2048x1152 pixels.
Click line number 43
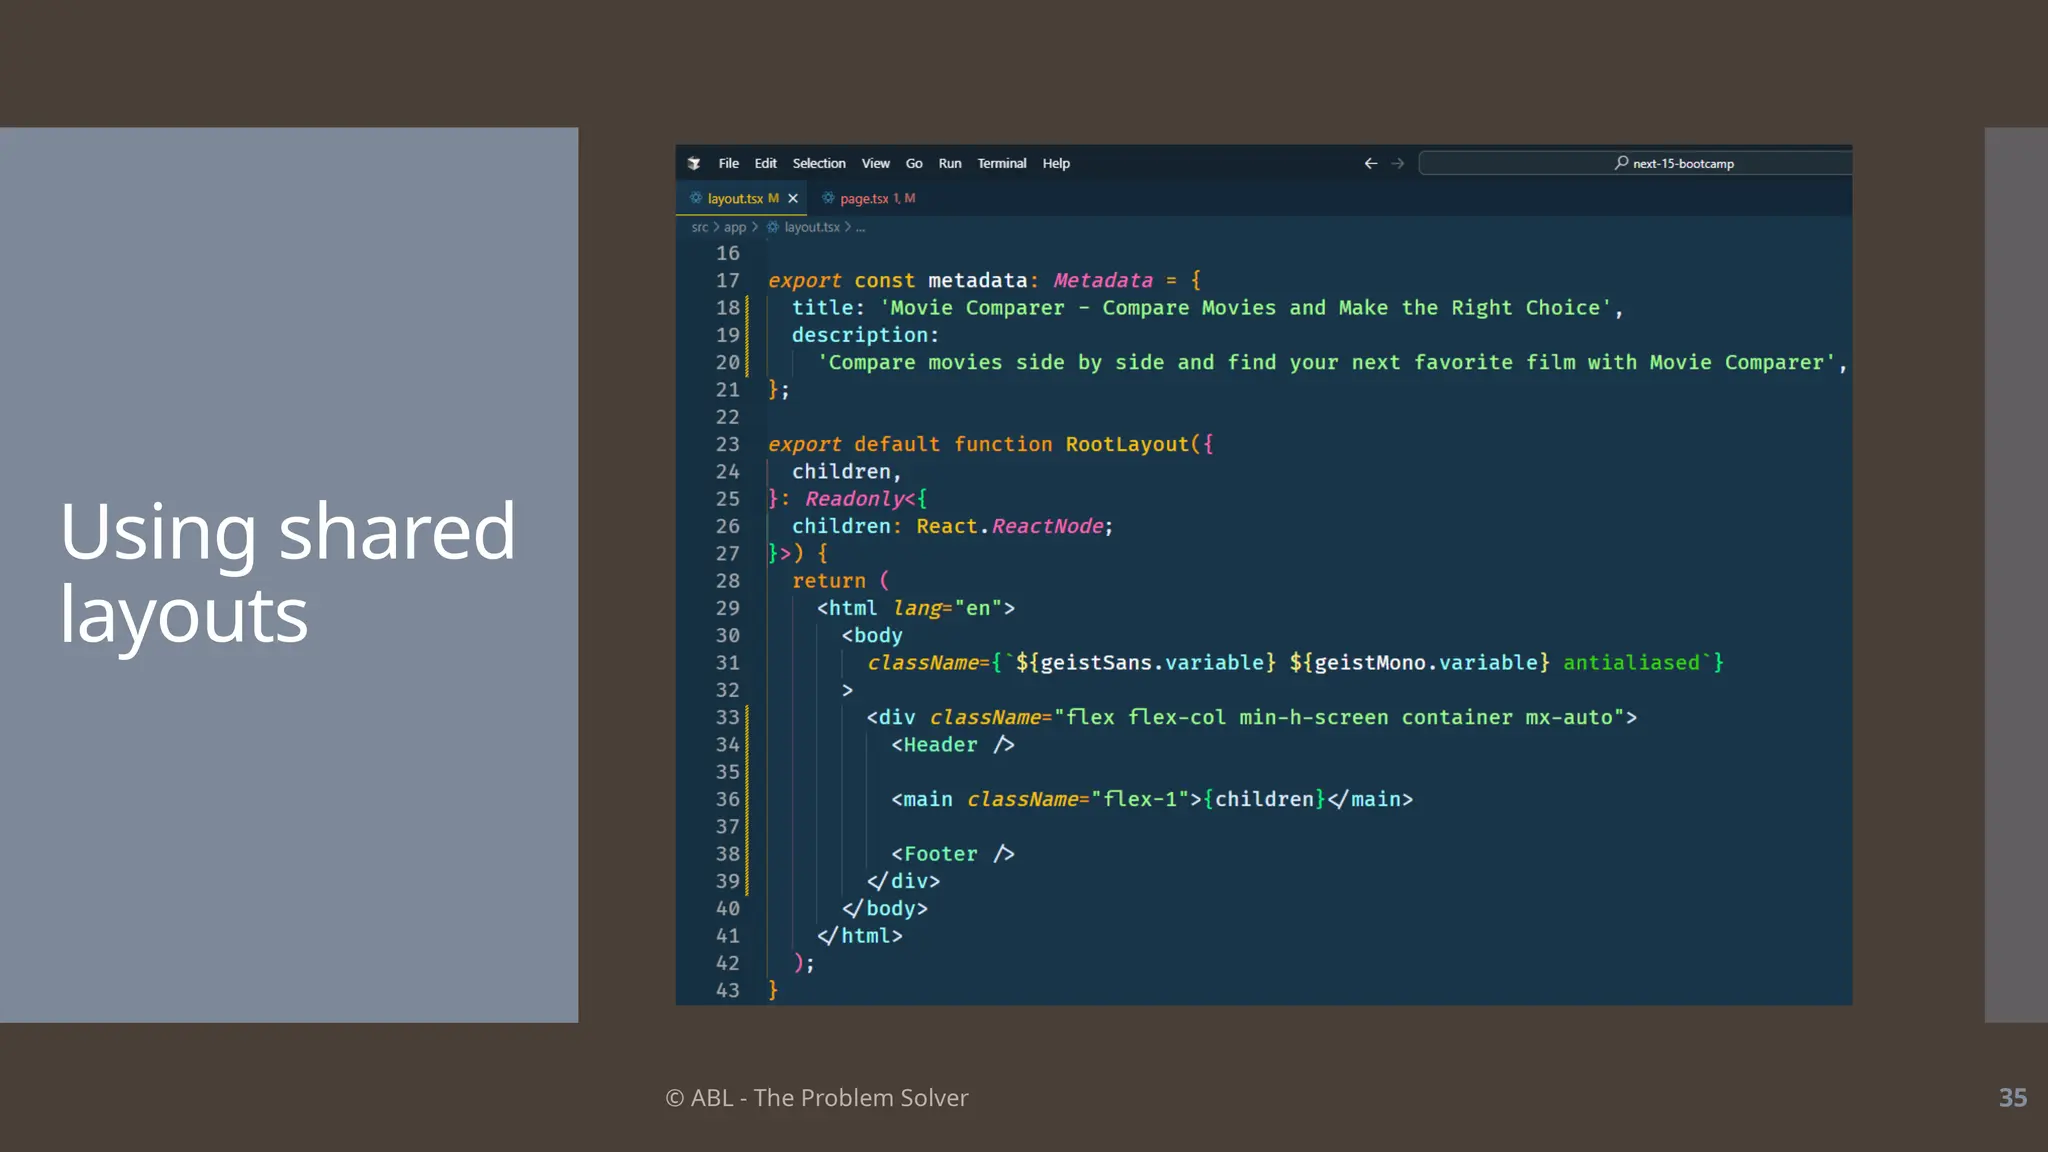pyautogui.click(x=727, y=990)
